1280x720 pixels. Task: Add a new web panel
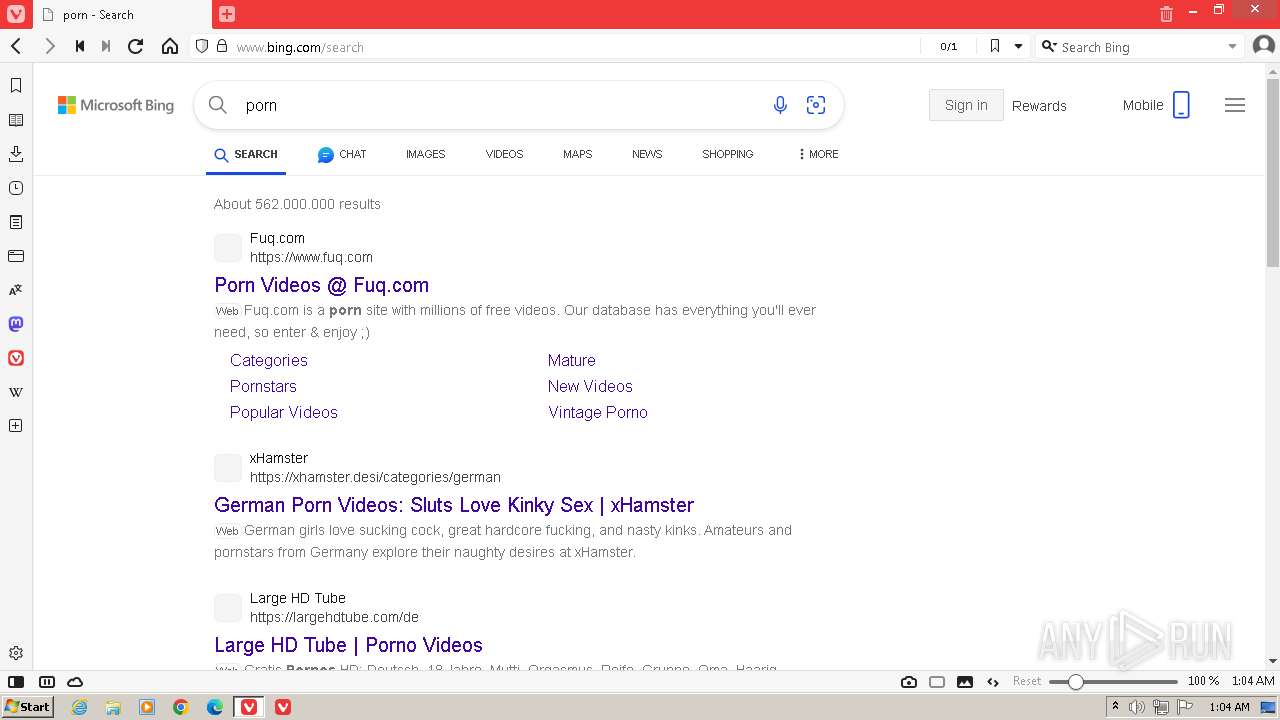(16, 426)
